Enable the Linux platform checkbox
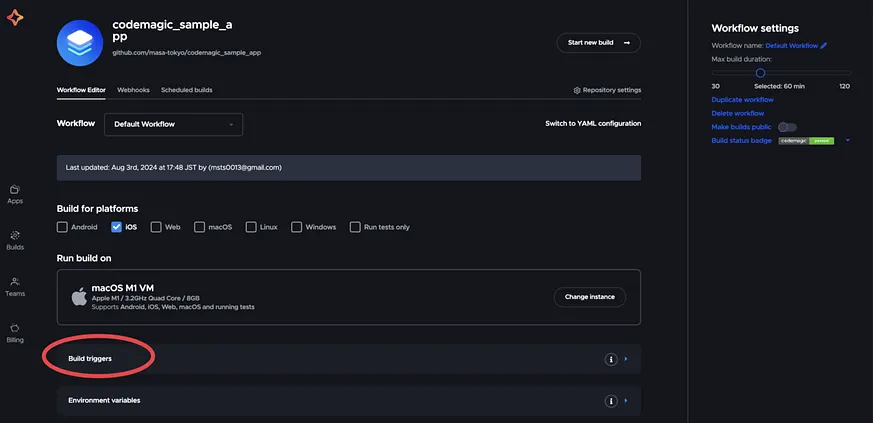 [251, 227]
